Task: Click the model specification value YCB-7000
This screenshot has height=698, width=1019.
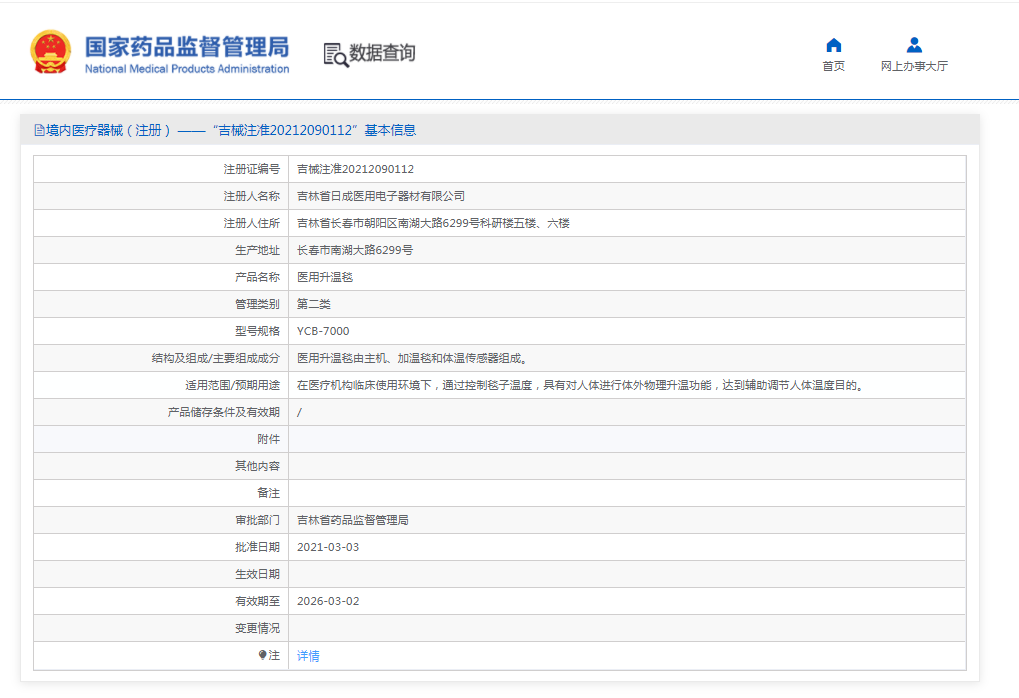Action: point(323,331)
